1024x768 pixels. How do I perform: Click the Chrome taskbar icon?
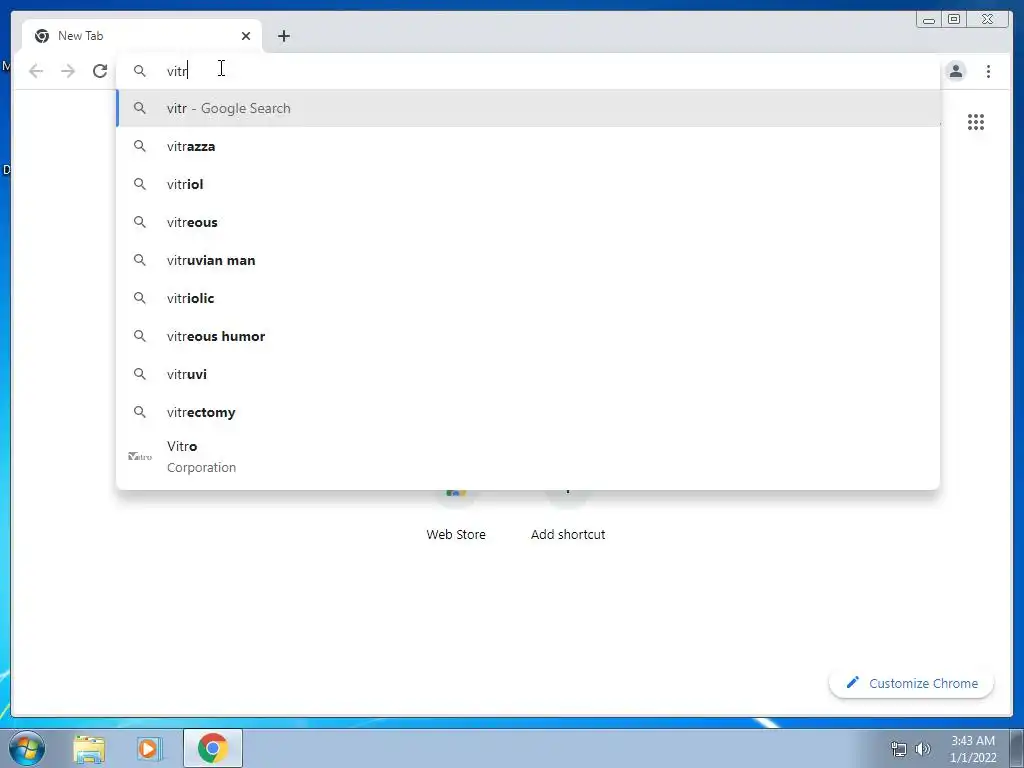tap(213, 748)
